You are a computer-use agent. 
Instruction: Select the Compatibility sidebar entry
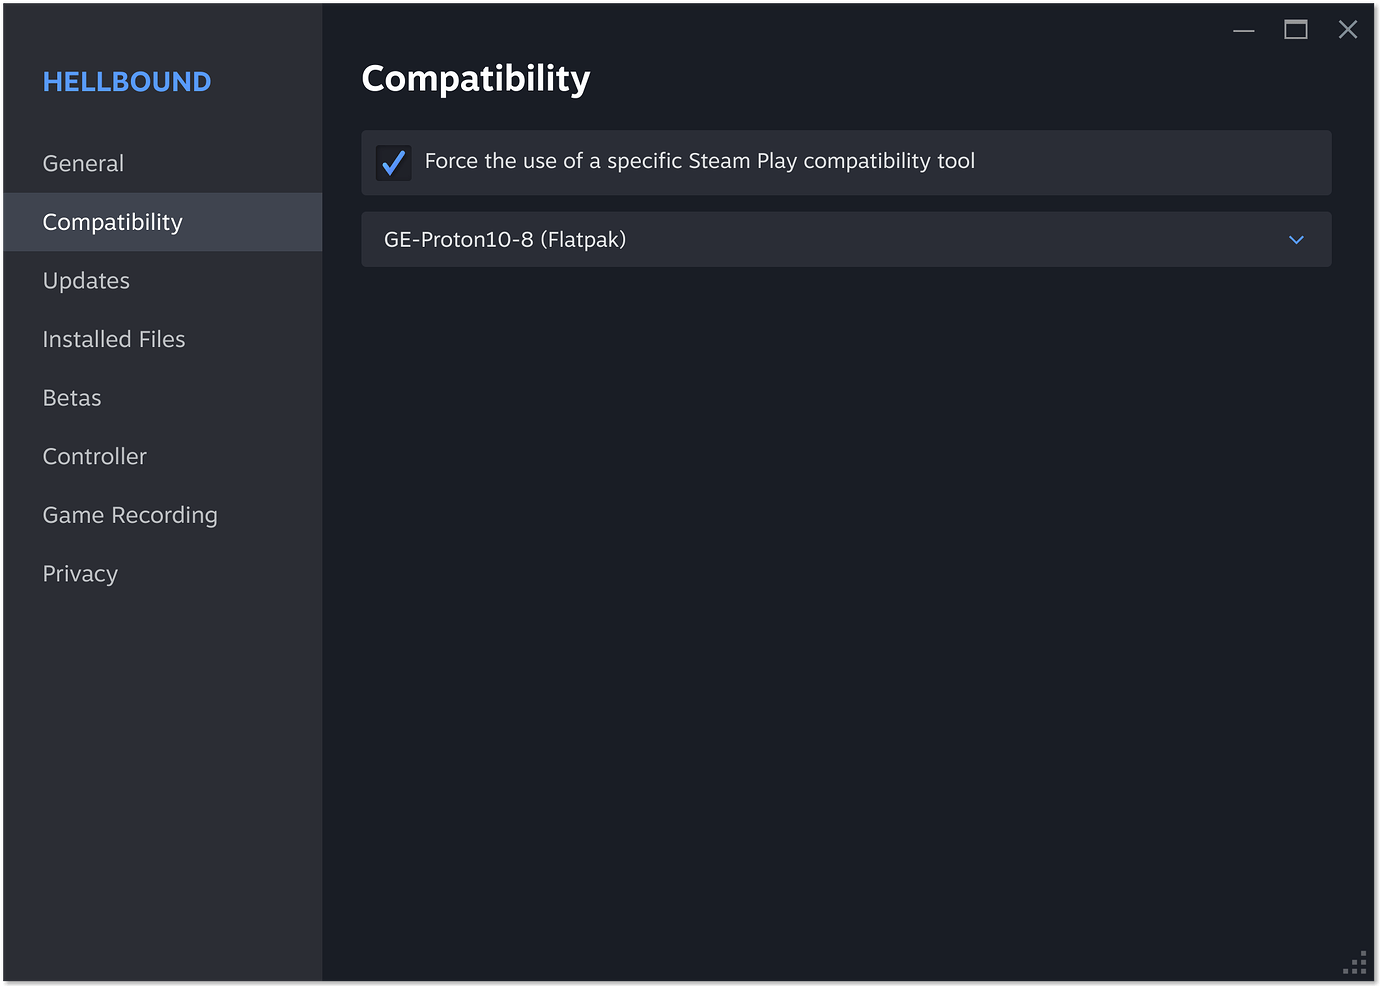click(x=112, y=222)
